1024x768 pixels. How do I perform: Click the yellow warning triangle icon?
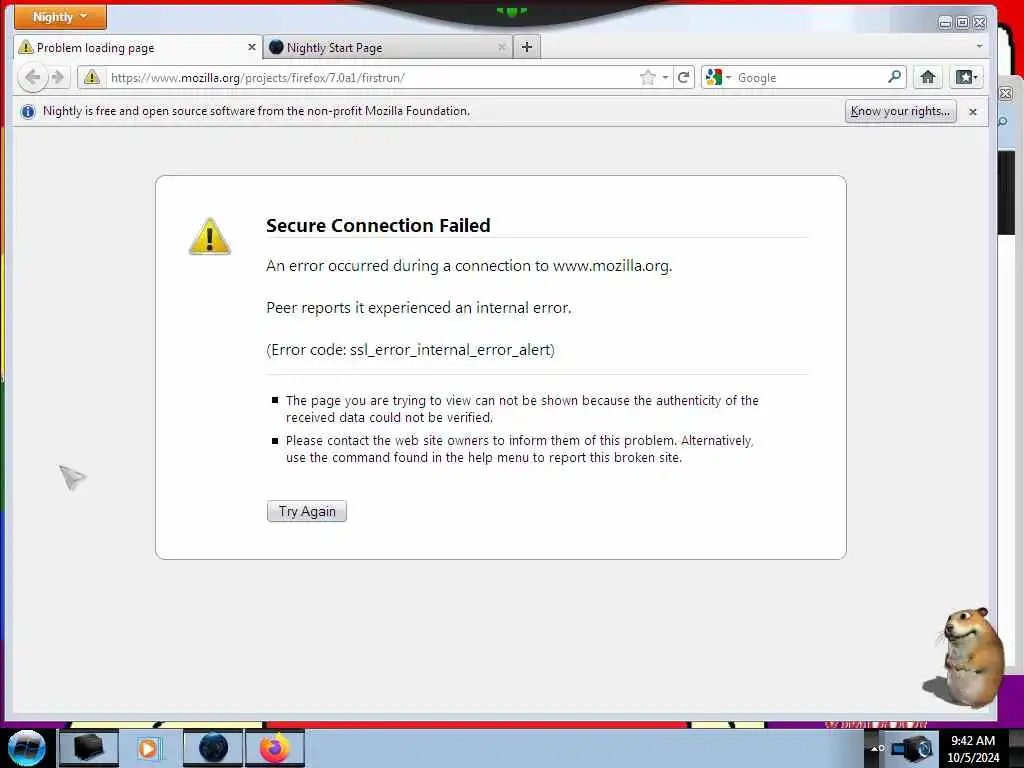tap(210, 236)
